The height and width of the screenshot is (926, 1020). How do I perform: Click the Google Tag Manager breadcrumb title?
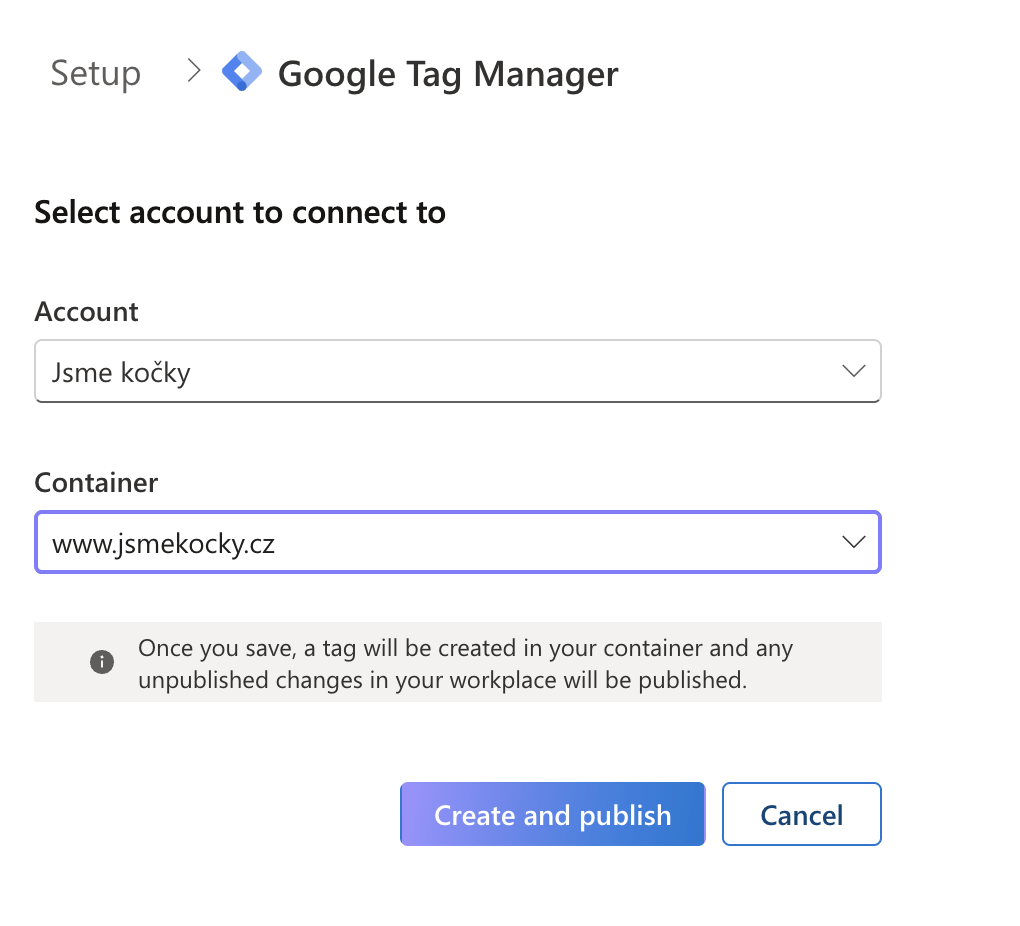pyautogui.click(x=448, y=74)
